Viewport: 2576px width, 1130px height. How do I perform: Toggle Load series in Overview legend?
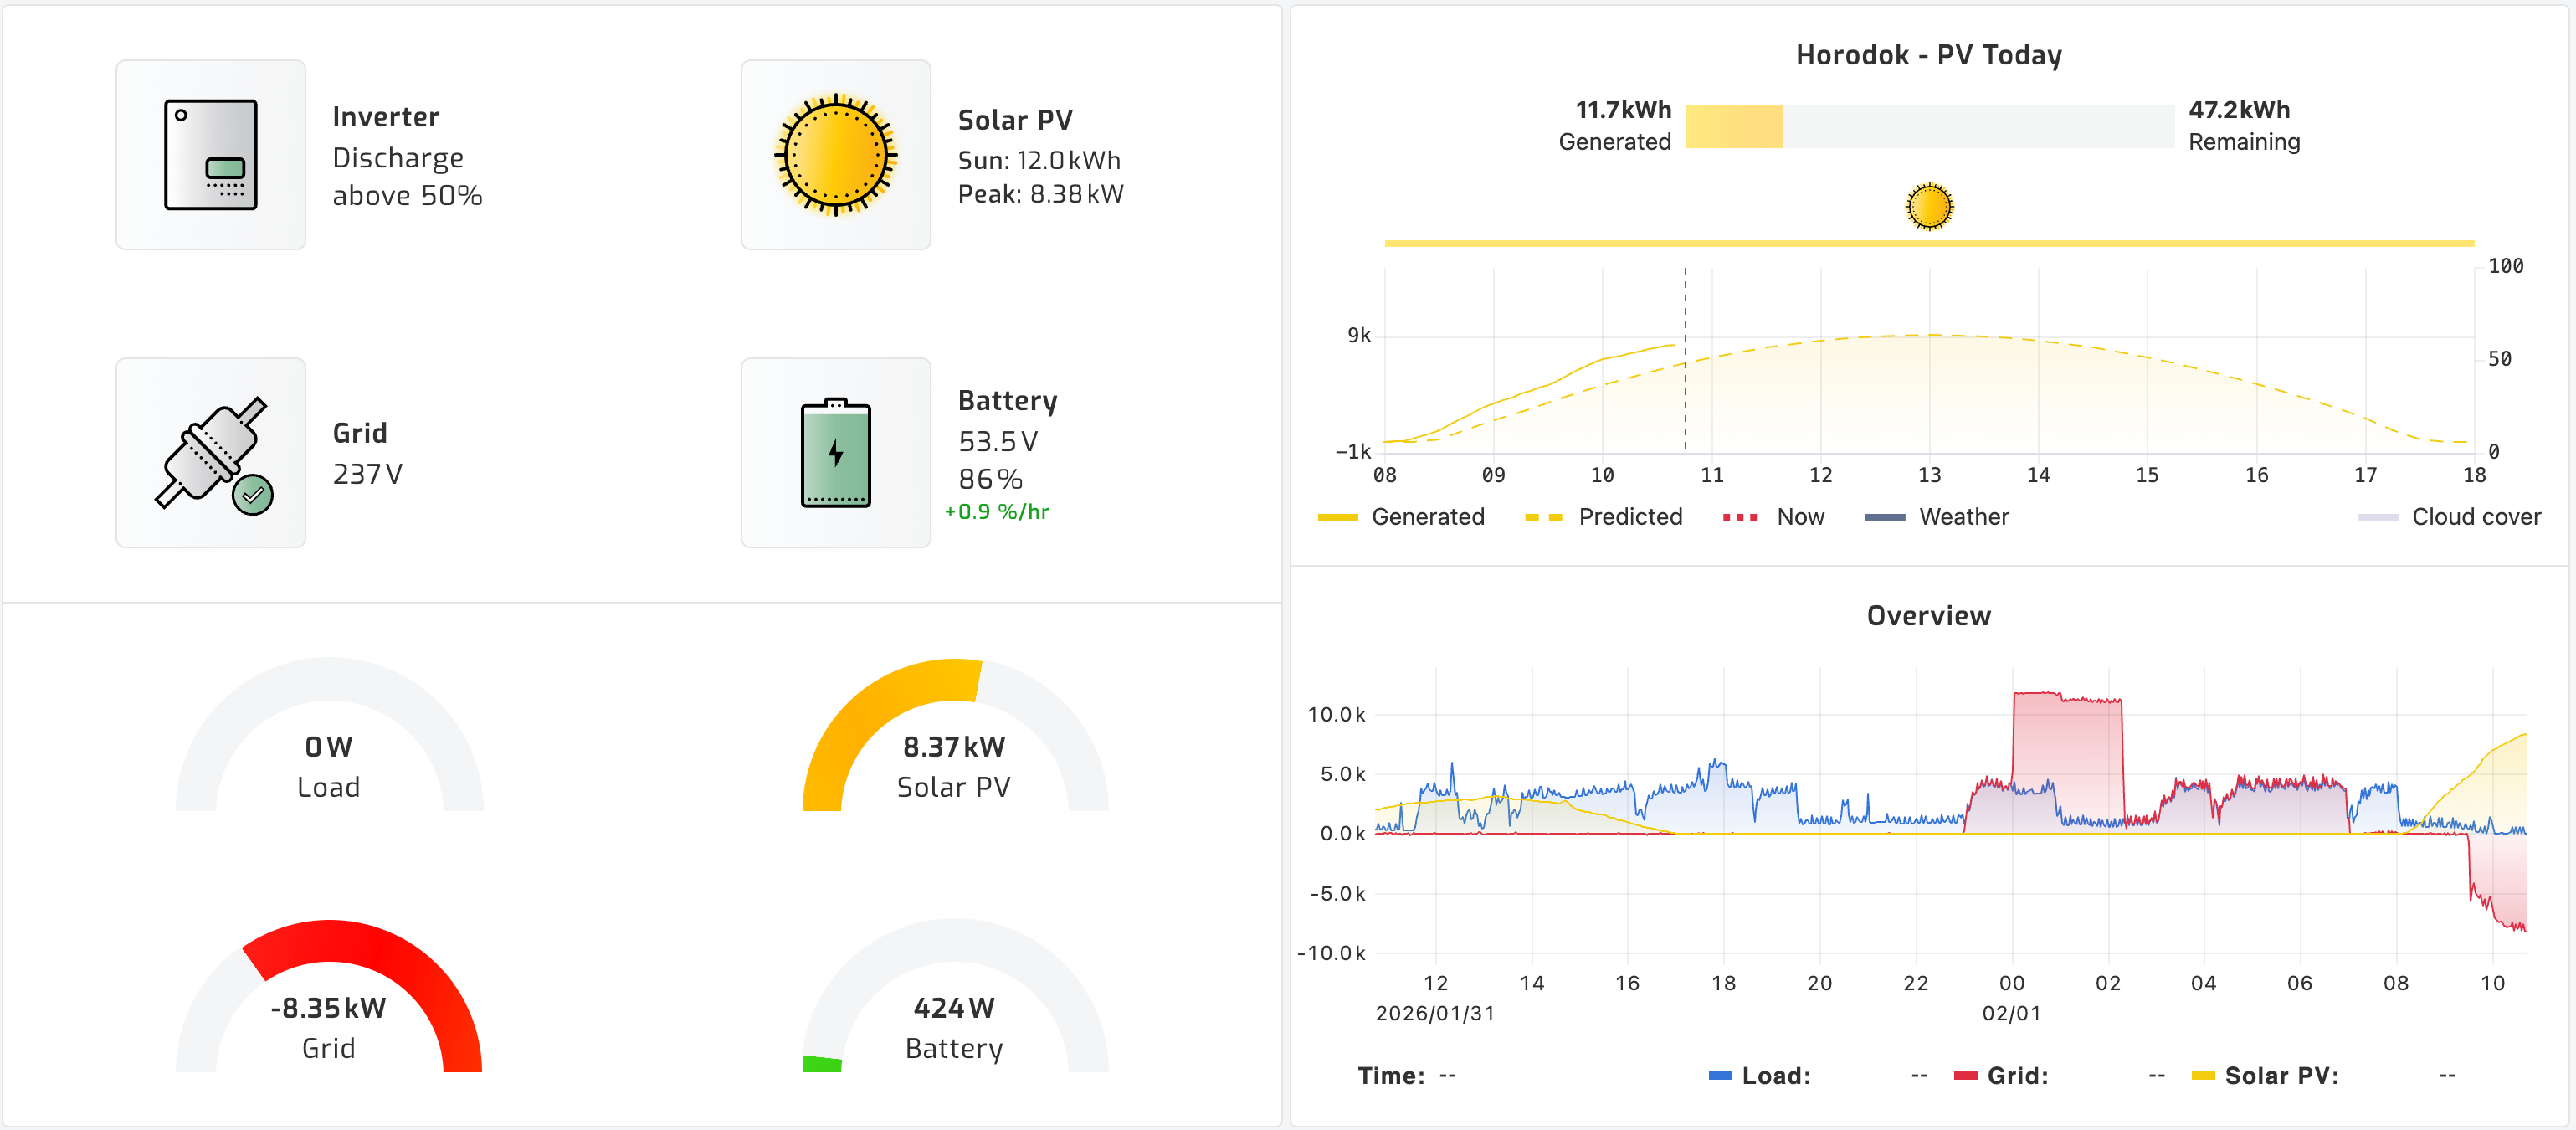pos(1775,1076)
